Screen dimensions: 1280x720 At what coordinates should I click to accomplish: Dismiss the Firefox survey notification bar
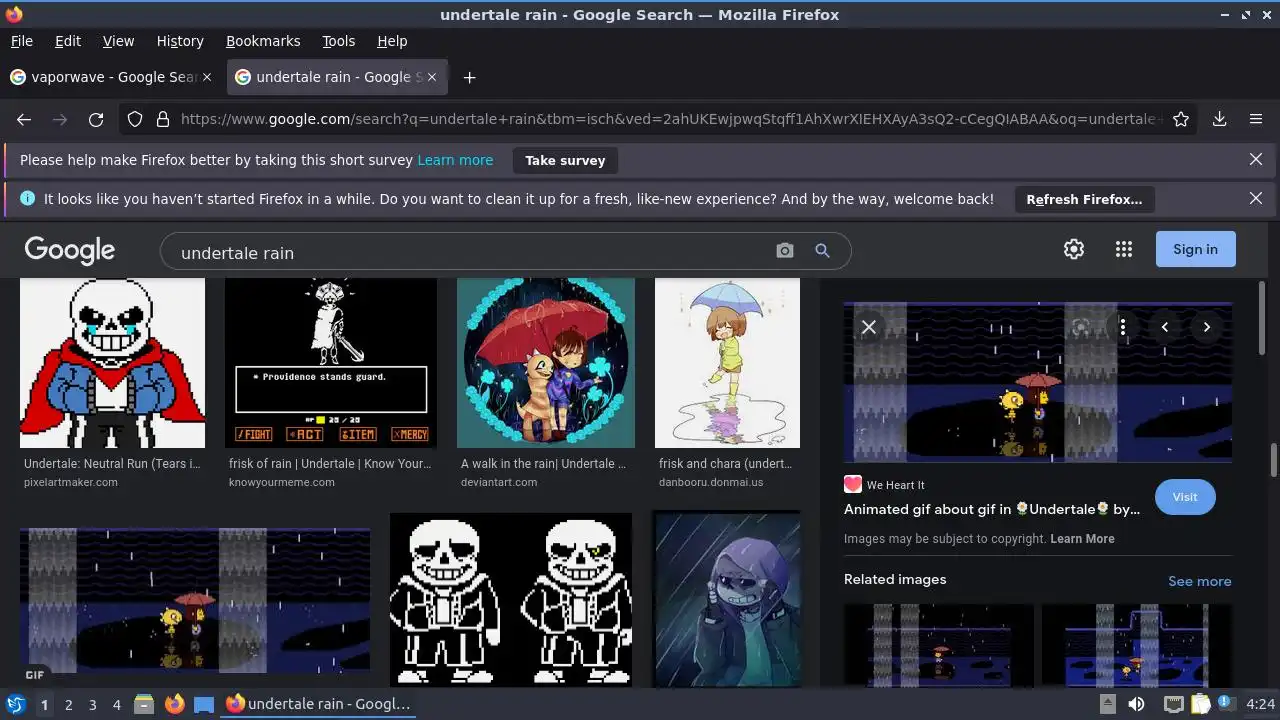tap(1256, 160)
